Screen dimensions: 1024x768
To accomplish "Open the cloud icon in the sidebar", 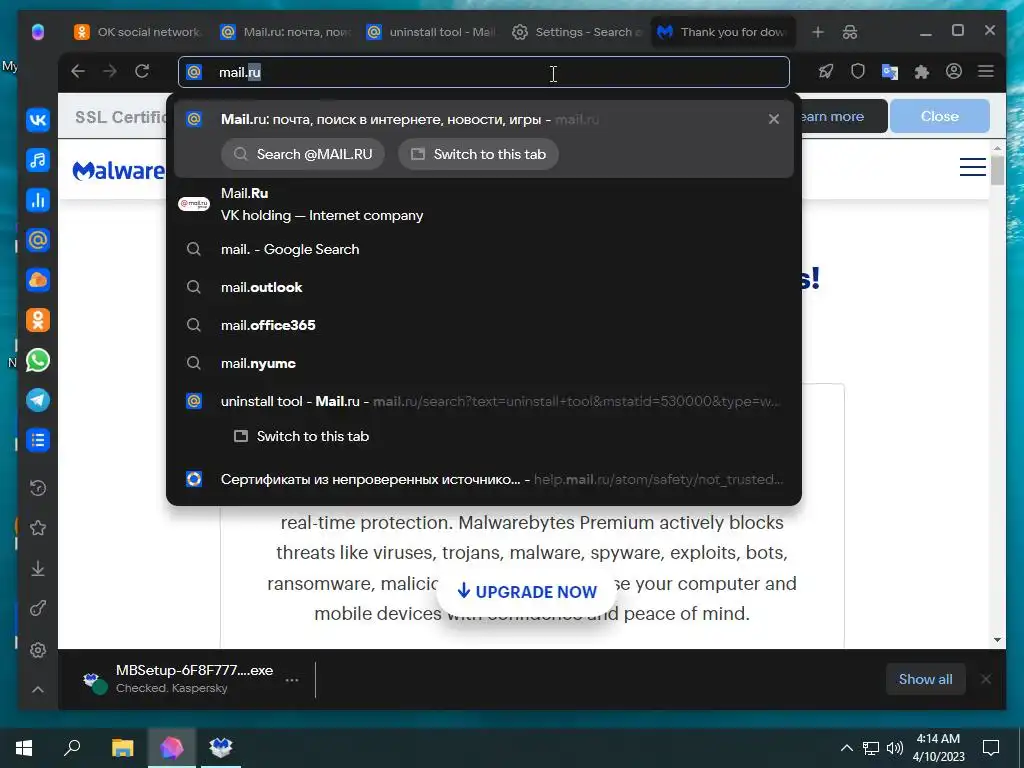I will coord(38,280).
